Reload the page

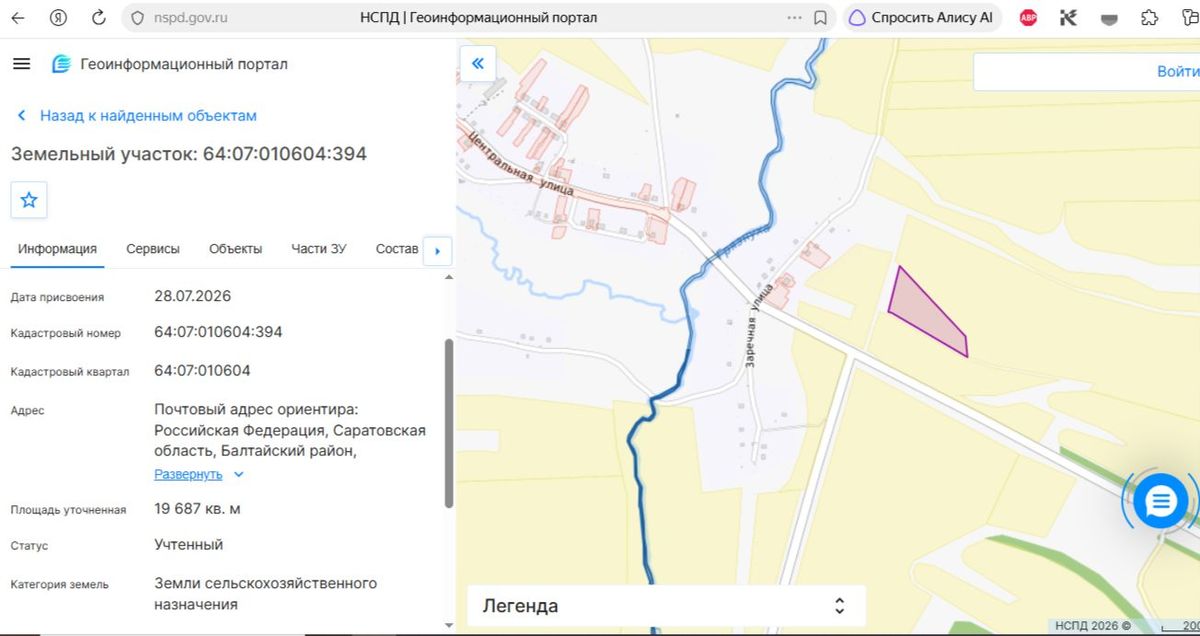click(x=98, y=17)
